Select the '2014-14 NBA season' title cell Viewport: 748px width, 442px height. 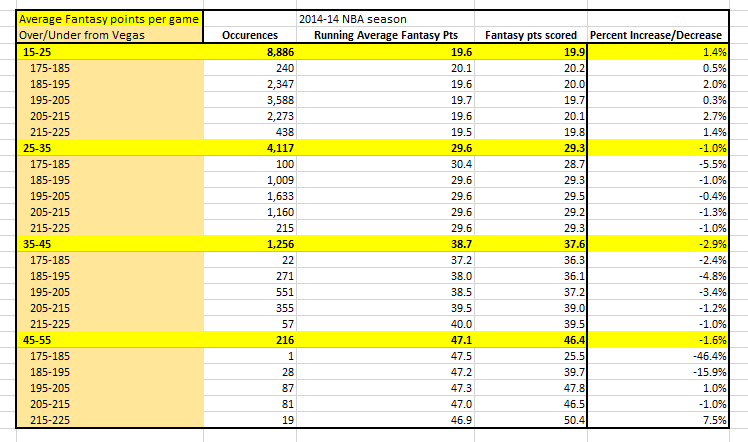(353, 19)
